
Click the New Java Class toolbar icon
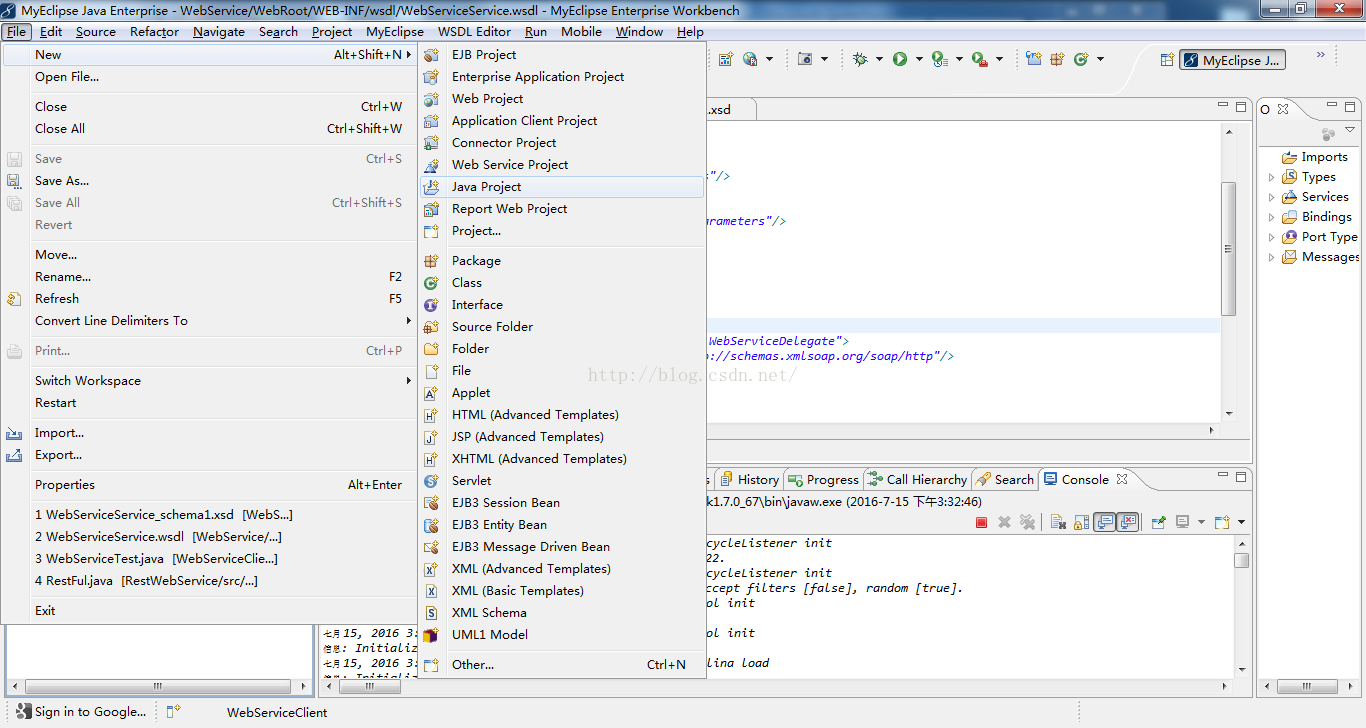click(x=1081, y=59)
